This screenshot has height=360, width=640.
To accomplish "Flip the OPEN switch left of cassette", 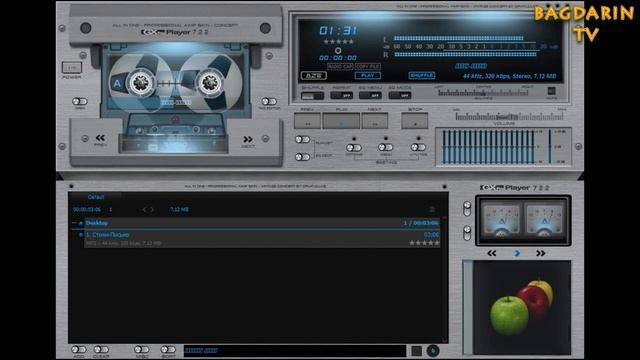I will click(x=80, y=101).
